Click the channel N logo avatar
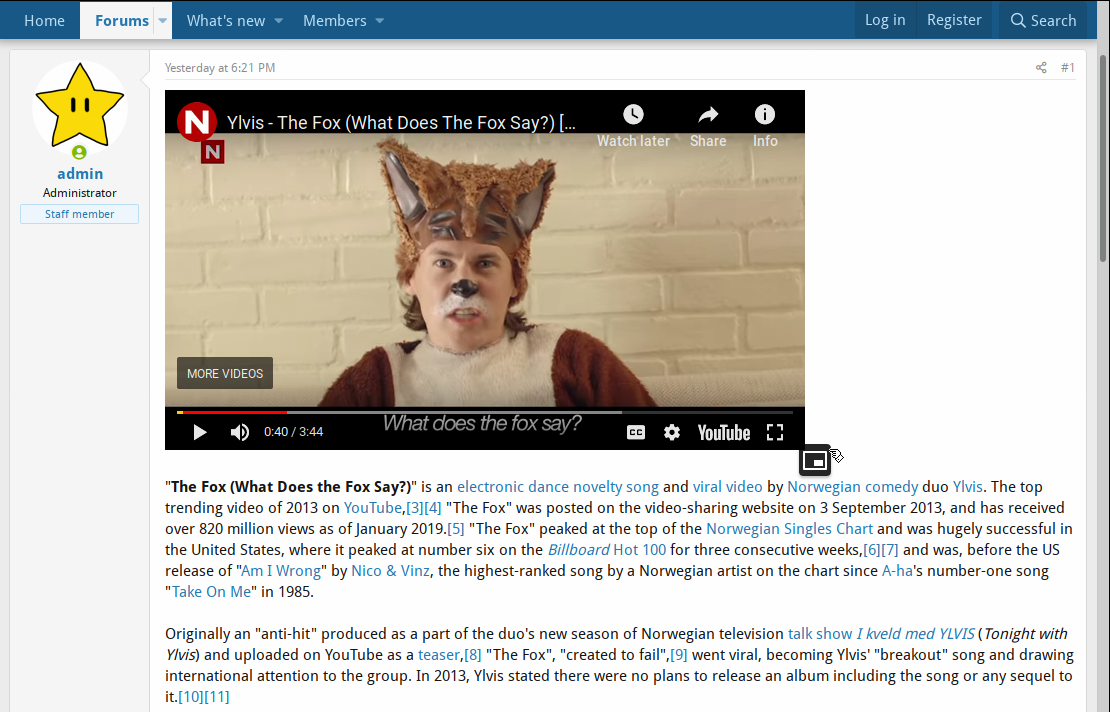The width and height of the screenshot is (1110, 712). click(x=196, y=122)
